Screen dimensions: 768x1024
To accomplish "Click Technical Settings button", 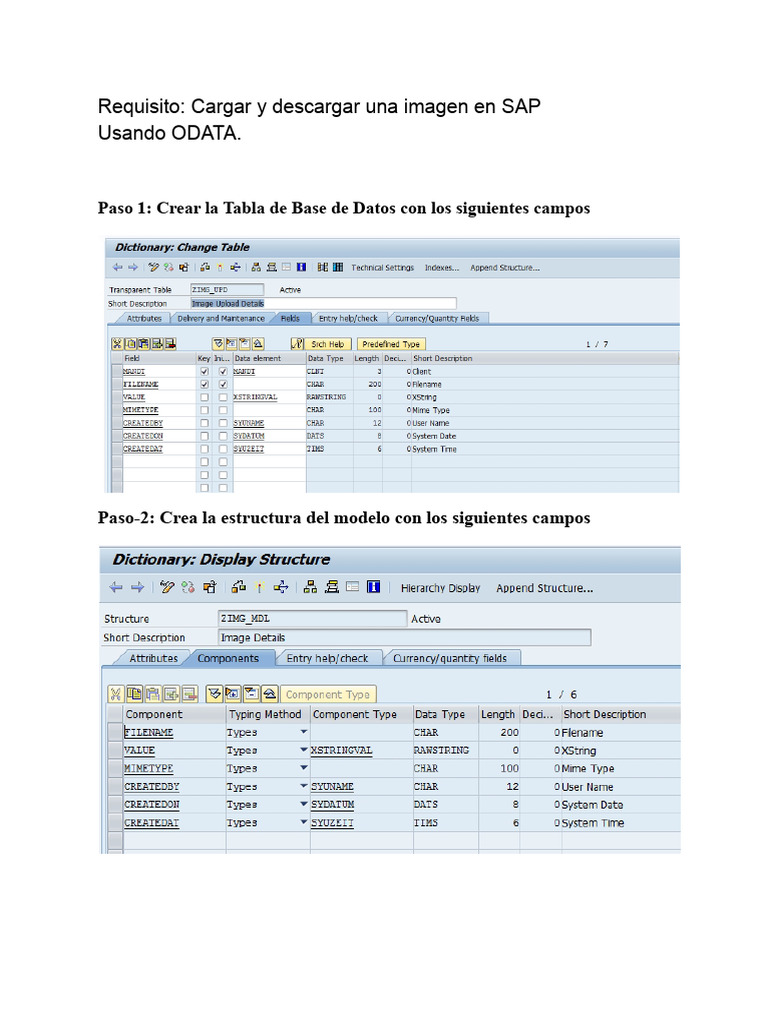I will 383,268.
